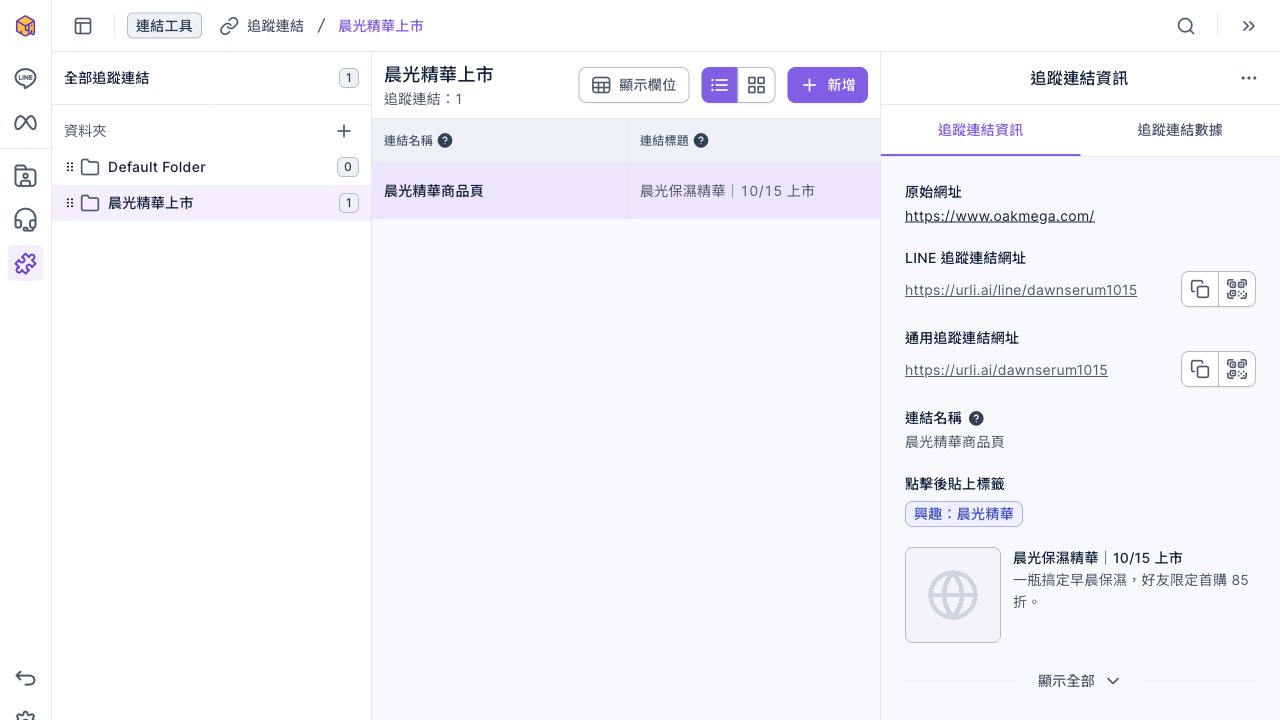This screenshot has height=720, width=1280.
Task: Open the Meta channel sidebar icon
Action: coord(25,122)
